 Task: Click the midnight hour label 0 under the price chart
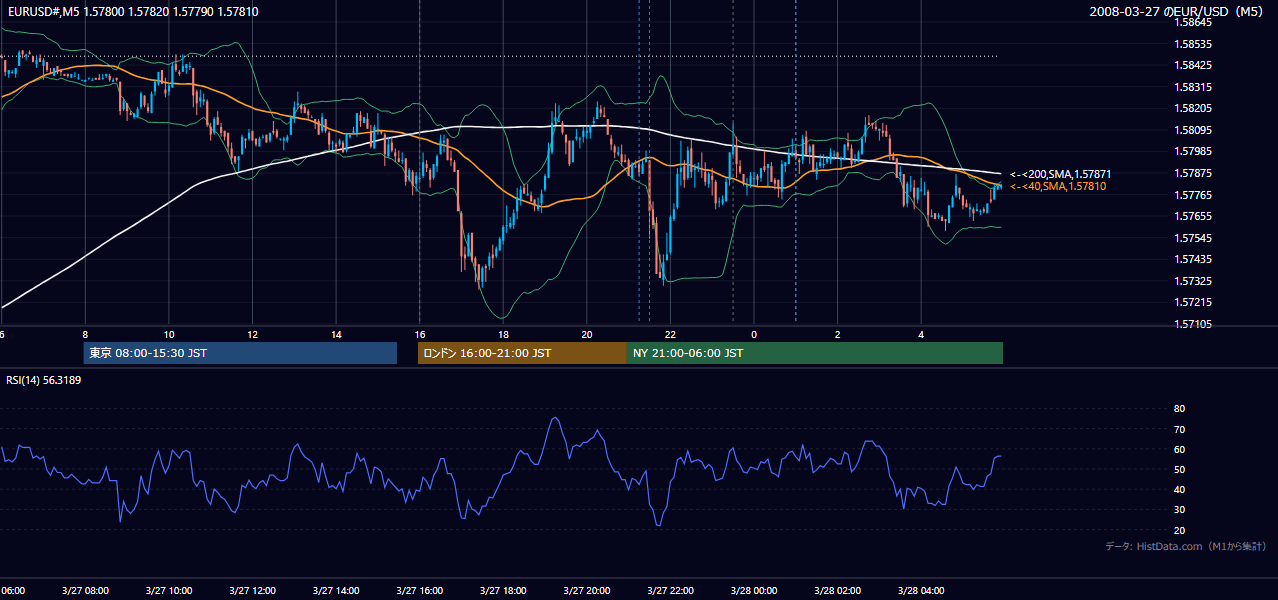coord(754,335)
